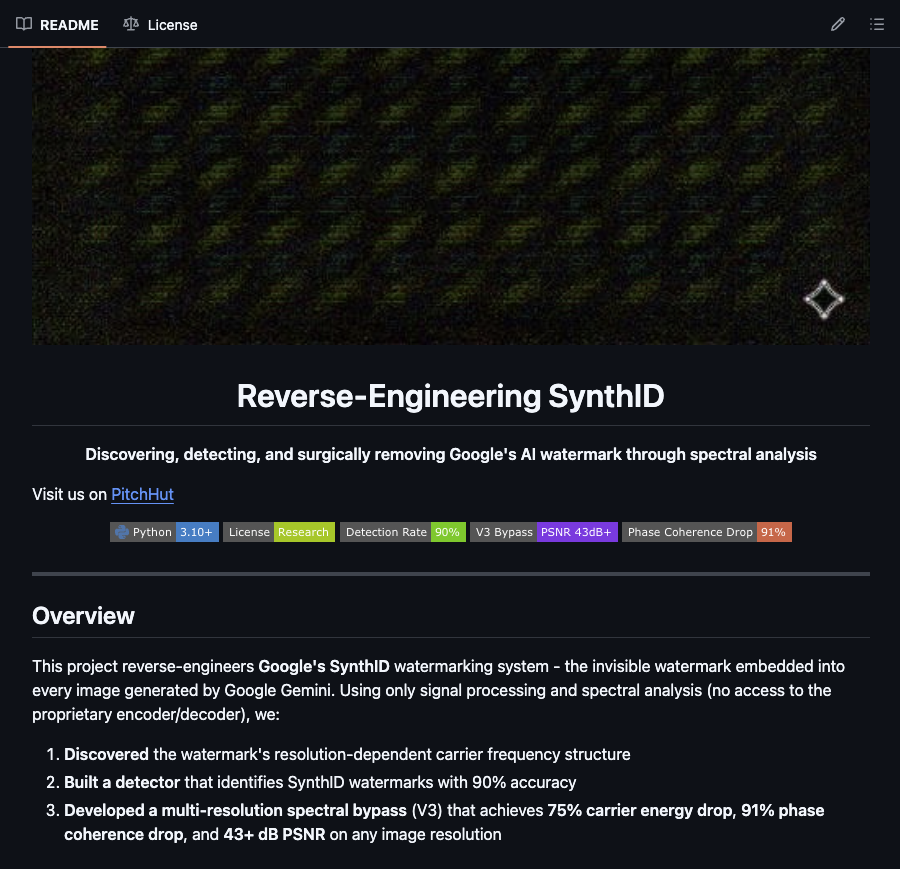Click 'Developed a multi-resolution spectral bypass' text
This screenshot has width=900, height=869.
(x=235, y=810)
